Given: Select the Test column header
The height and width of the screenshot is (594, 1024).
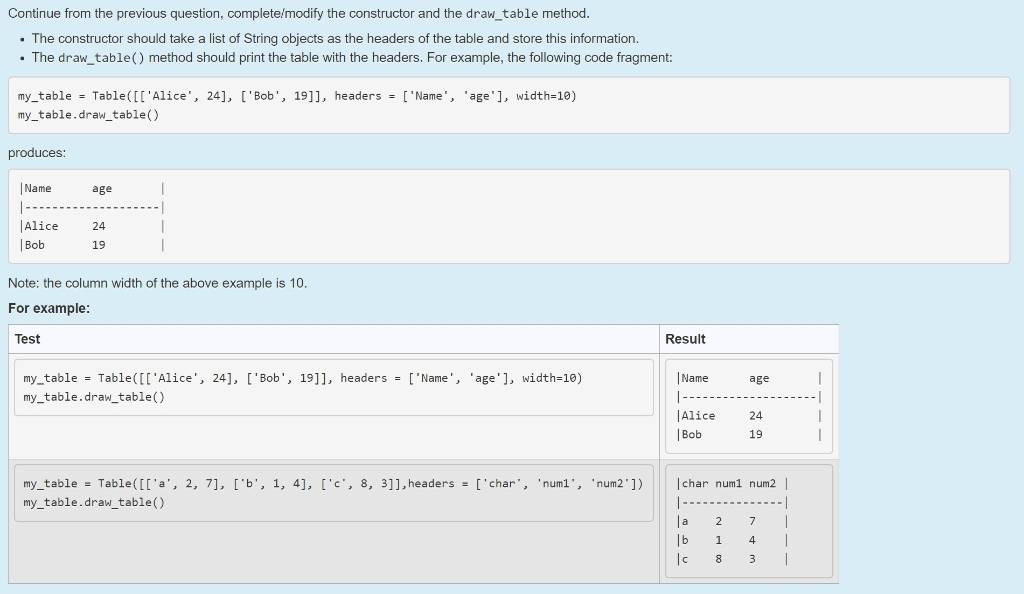Looking at the screenshot, I should 27,338.
